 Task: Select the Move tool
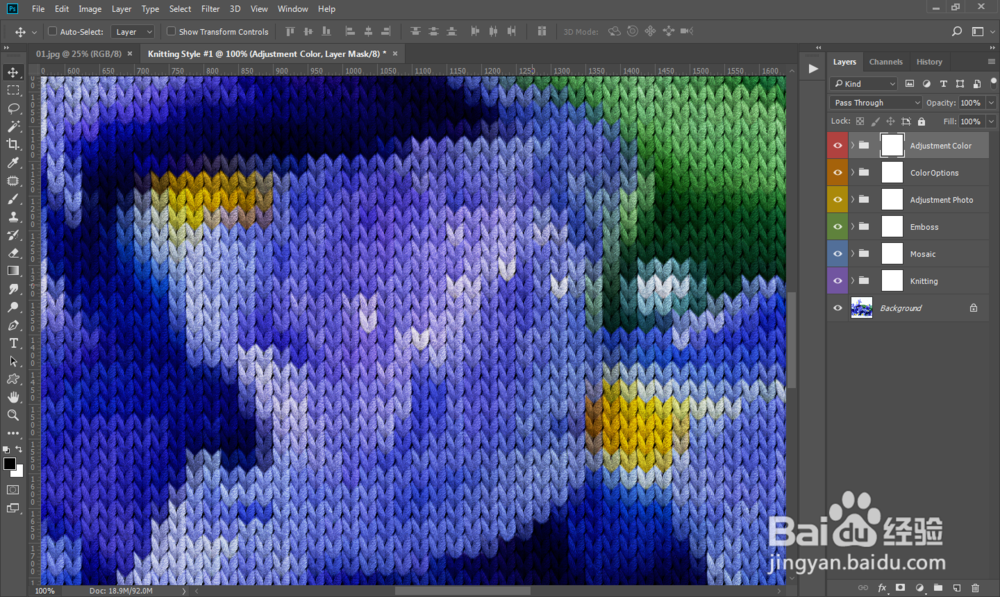click(13, 72)
